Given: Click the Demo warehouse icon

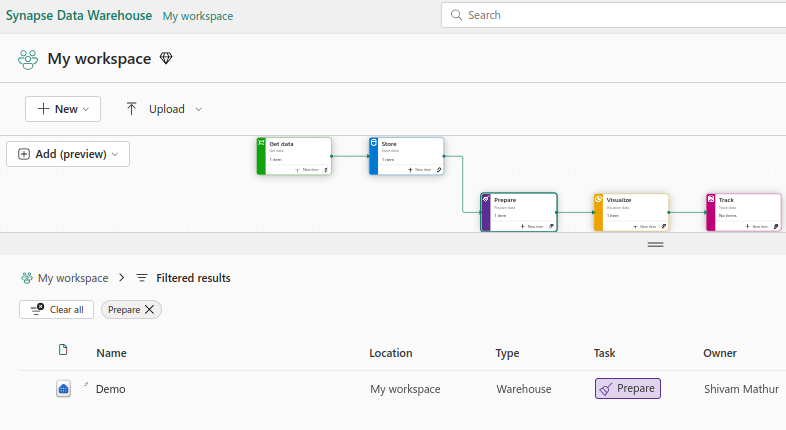Looking at the screenshot, I should coord(63,389).
